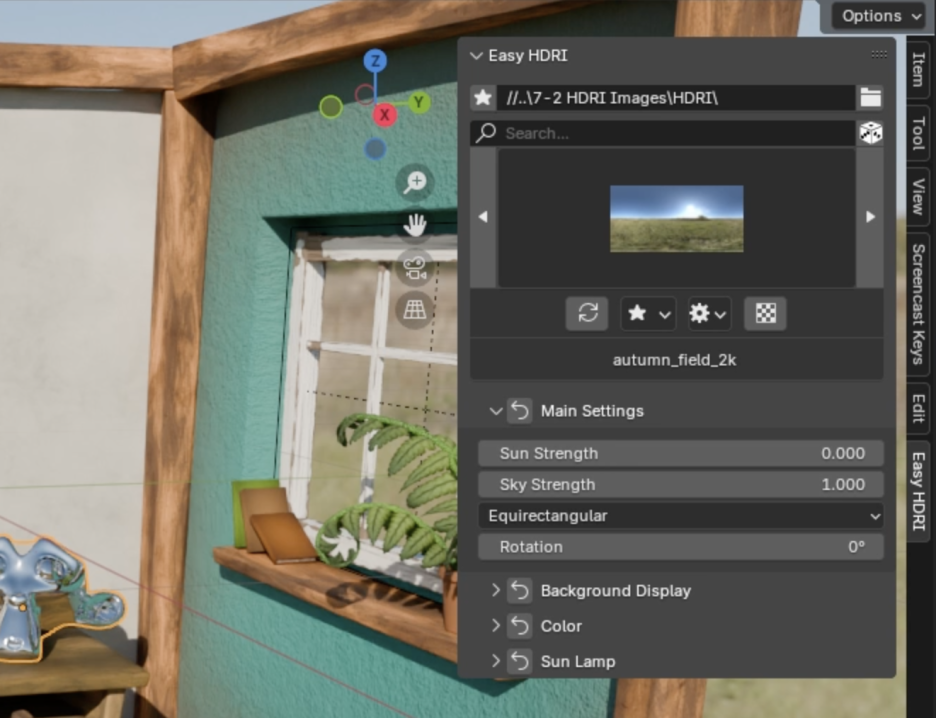Screen dimensions: 936x718
Task: Expand the Background Display section
Action: click(495, 590)
